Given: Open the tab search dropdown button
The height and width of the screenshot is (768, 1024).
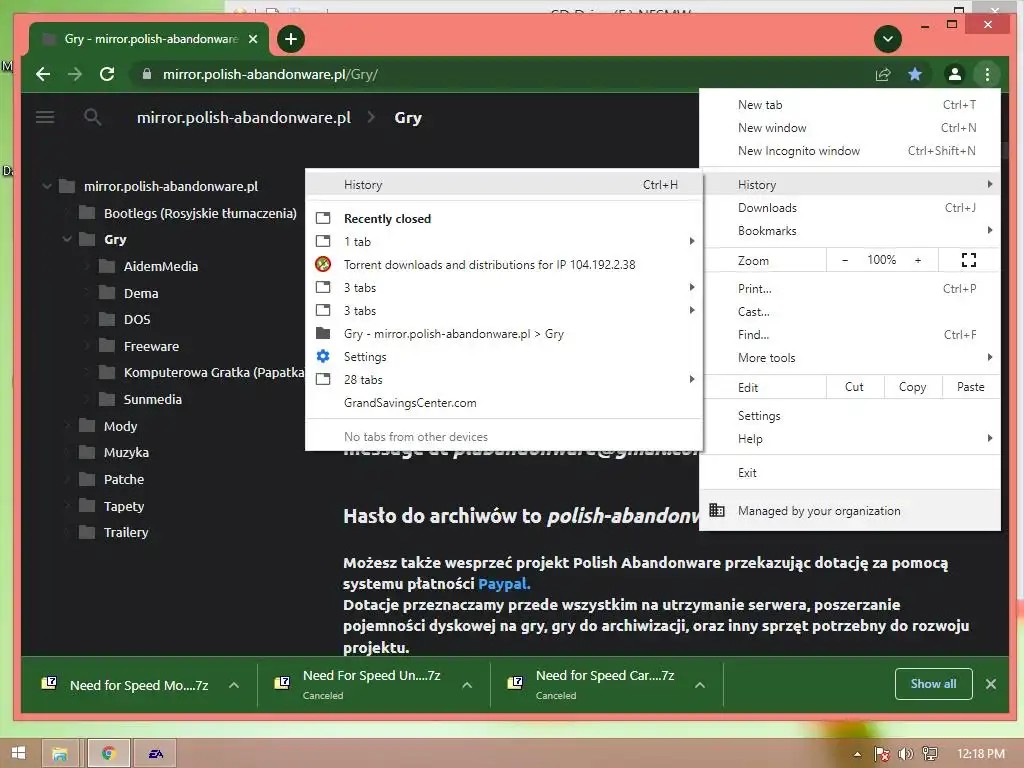Looking at the screenshot, I should click(x=888, y=39).
